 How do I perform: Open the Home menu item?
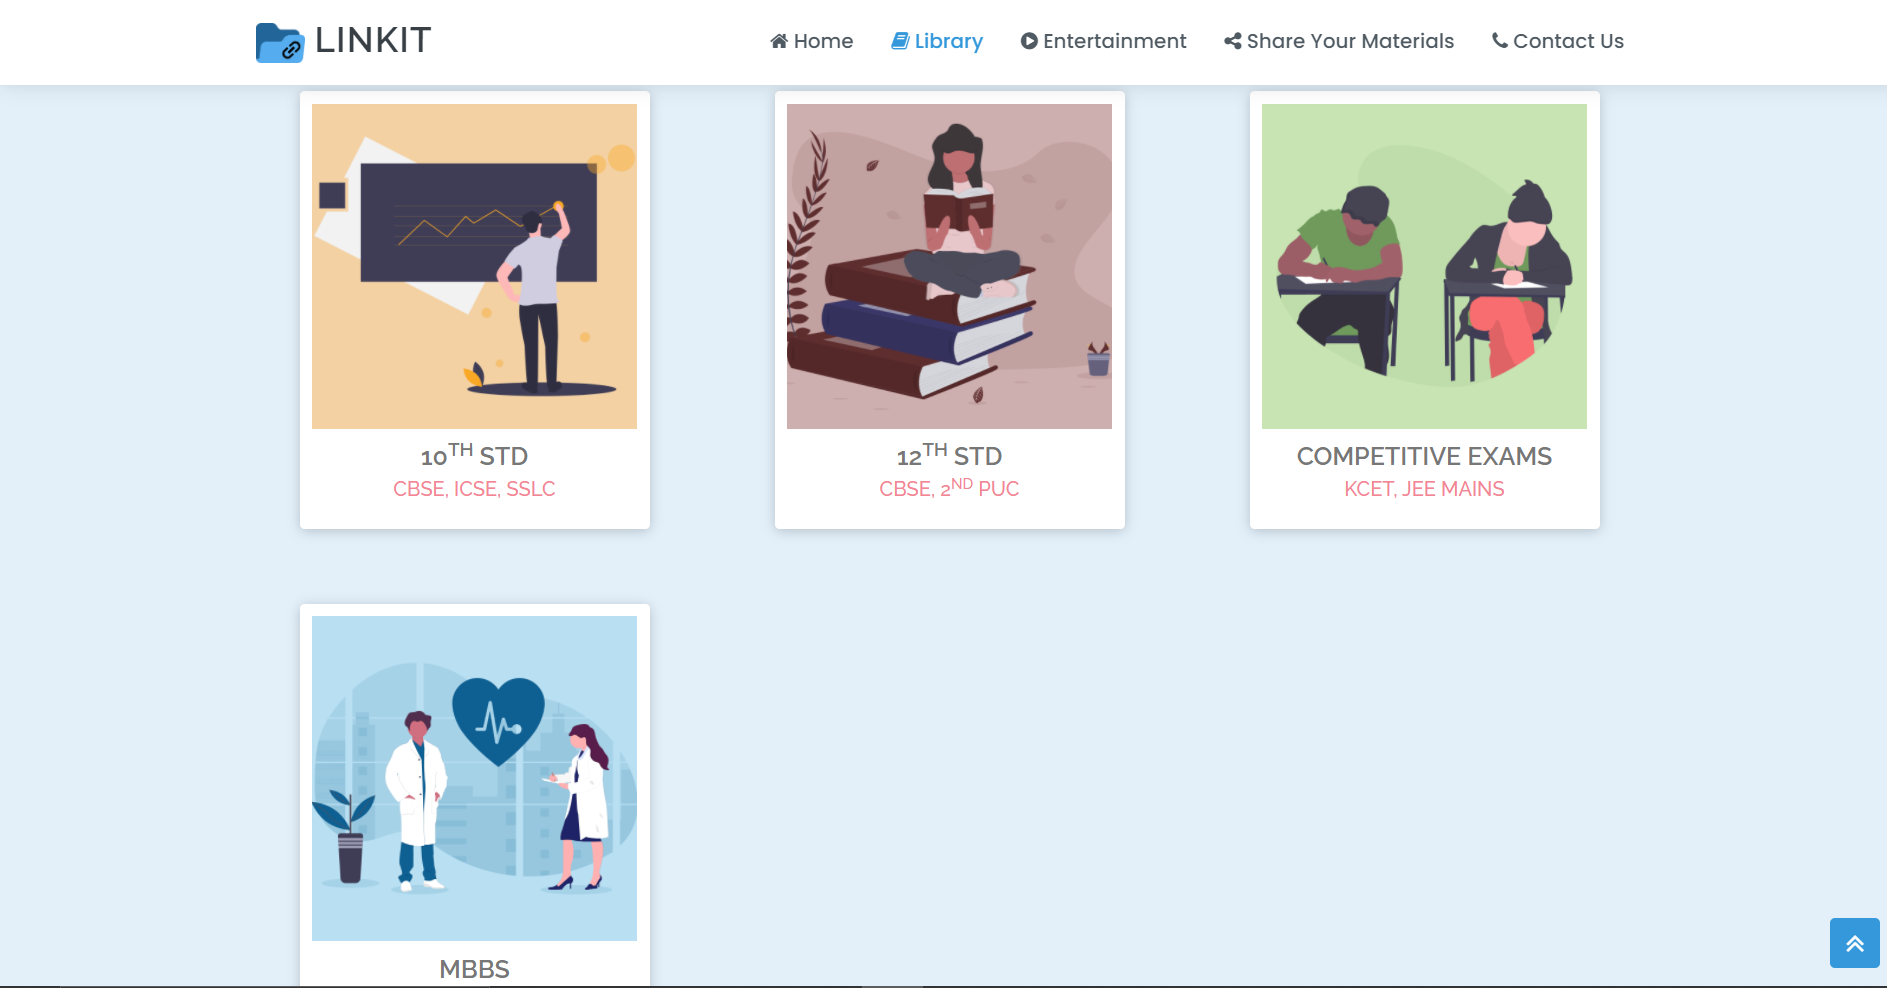(812, 41)
